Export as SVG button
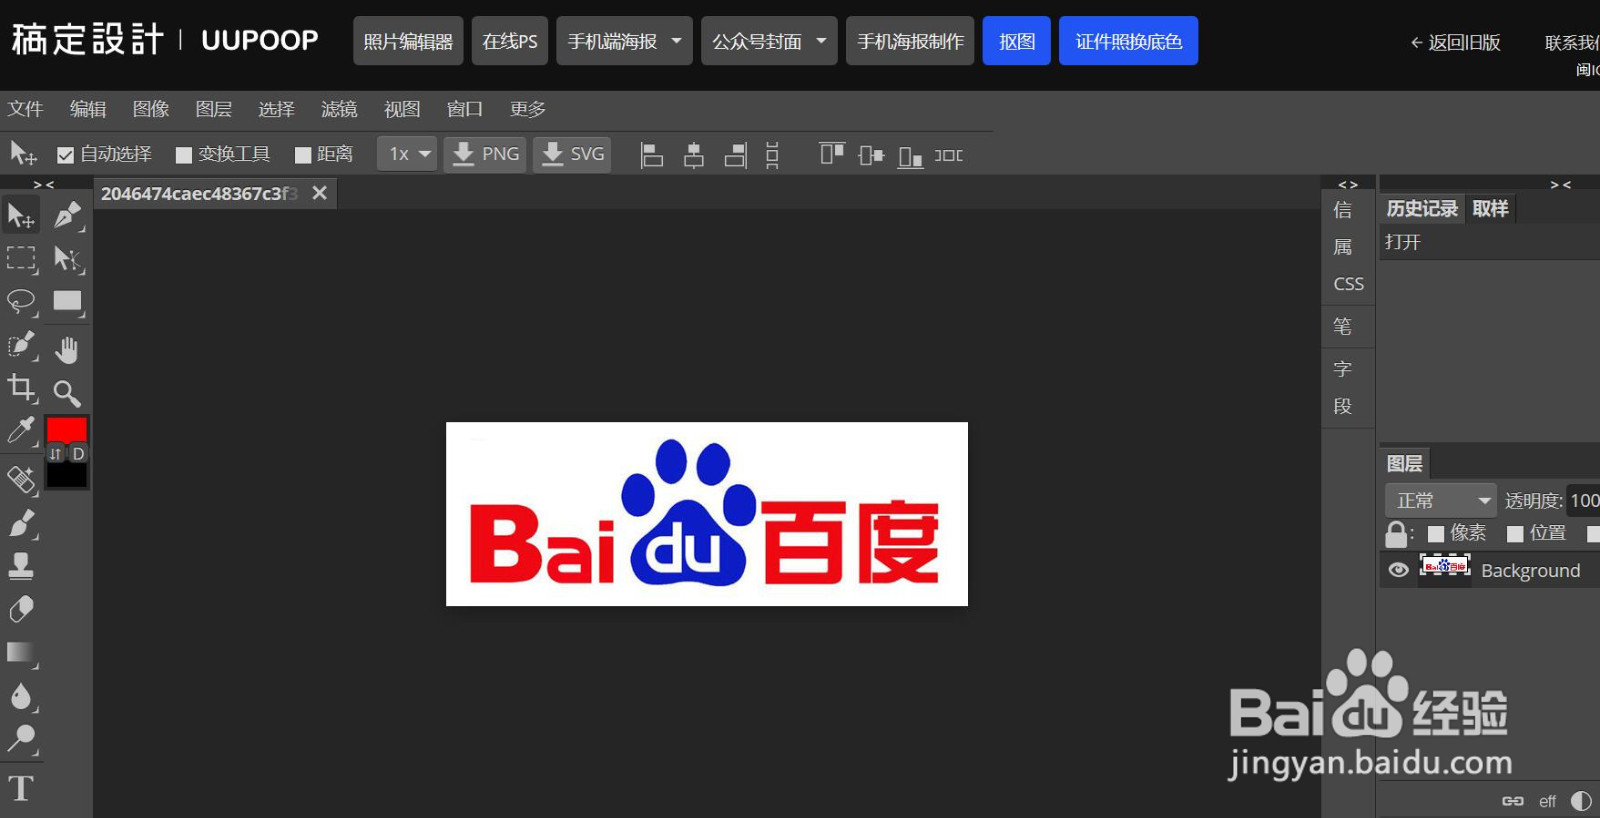The width and height of the screenshot is (1600, 818). point(572,154)
